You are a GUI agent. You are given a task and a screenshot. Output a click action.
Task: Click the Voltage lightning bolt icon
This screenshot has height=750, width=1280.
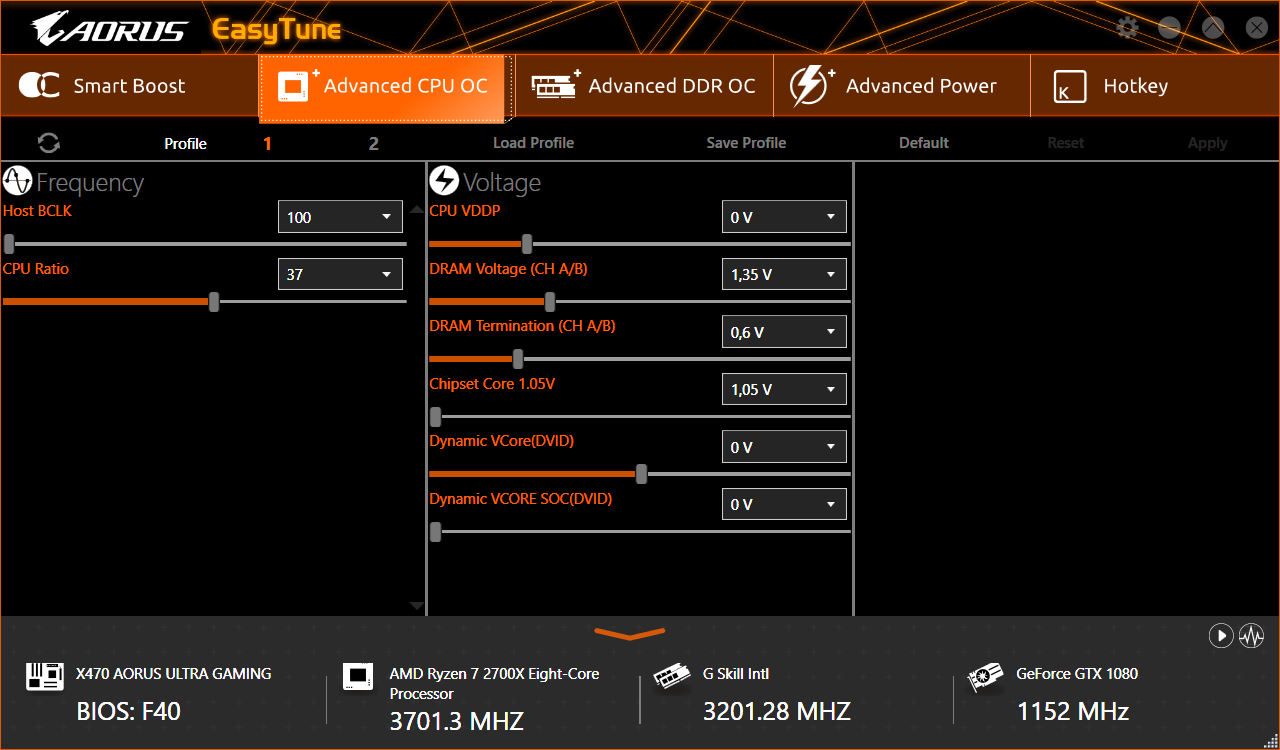point(444,181)
